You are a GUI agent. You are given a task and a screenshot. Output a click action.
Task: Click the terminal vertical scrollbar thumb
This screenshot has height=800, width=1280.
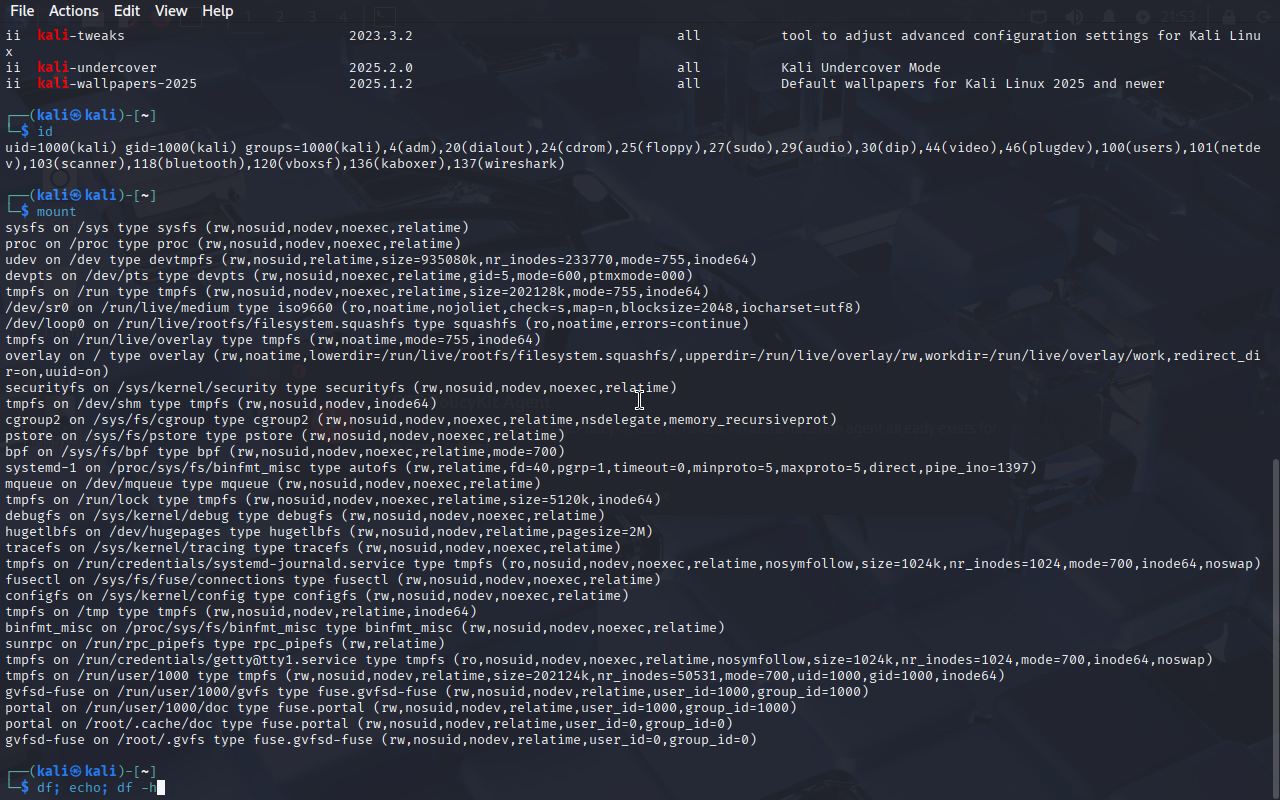tap(1274, 628)
